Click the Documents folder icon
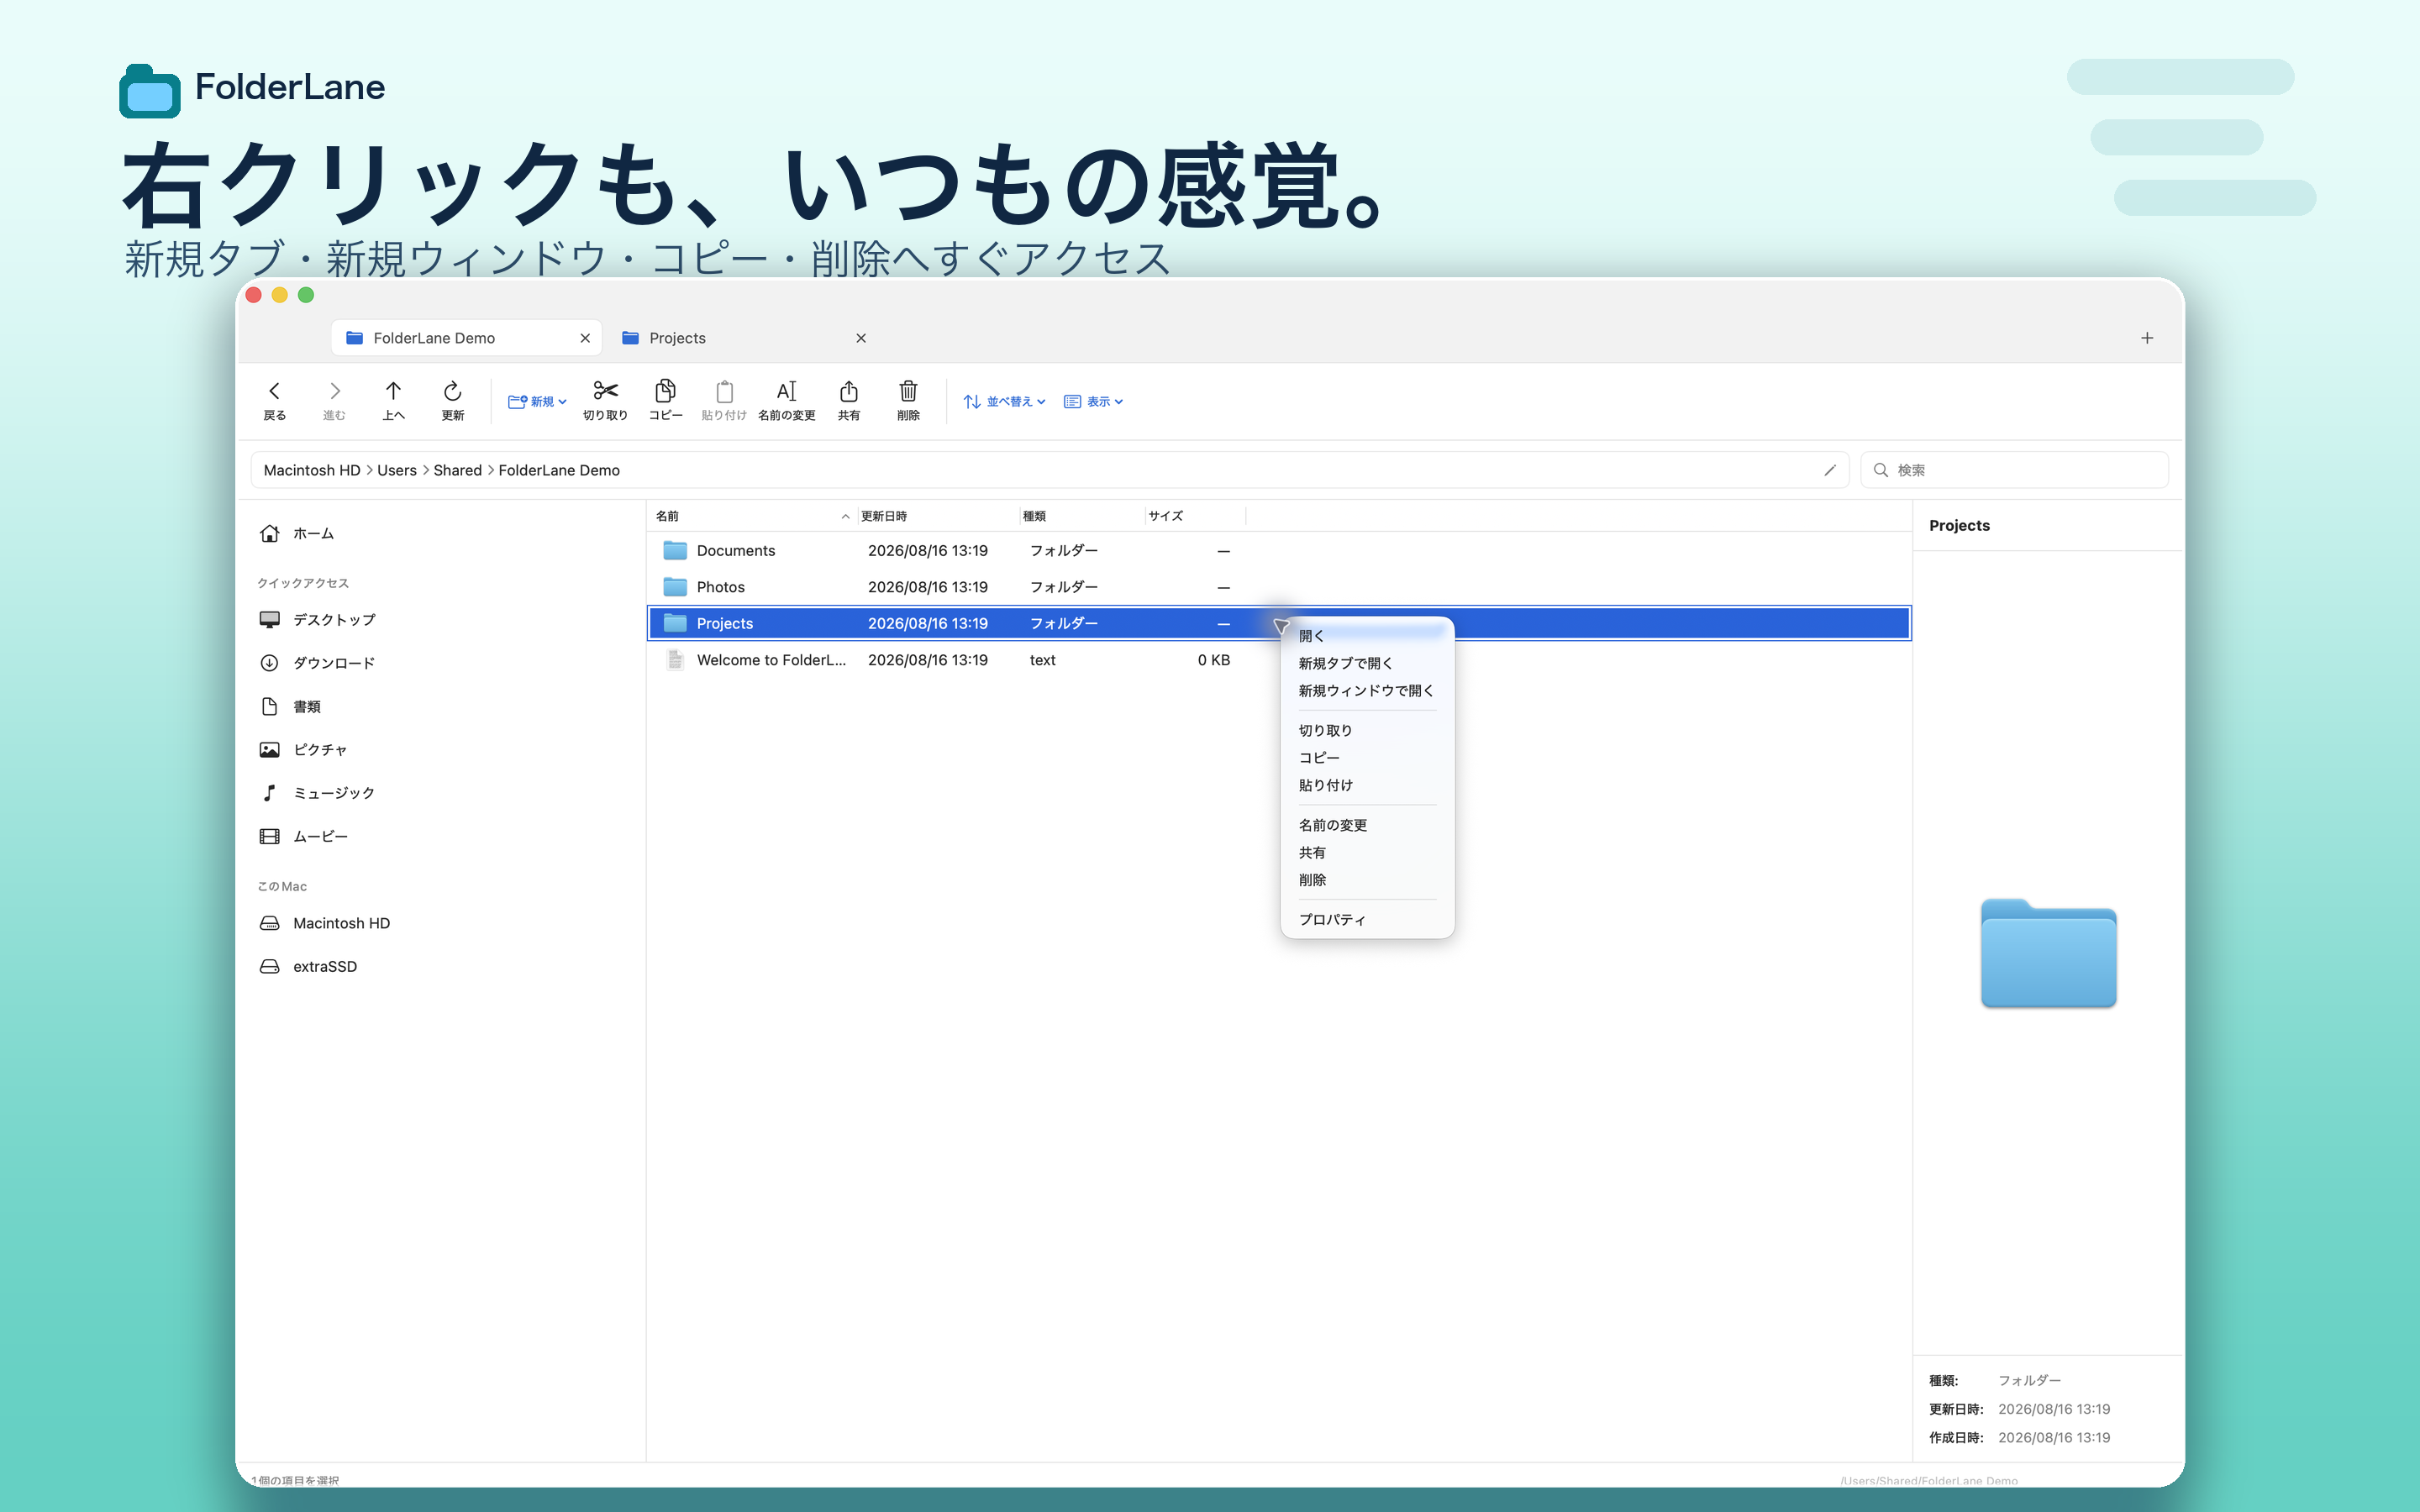 coord(676,551)
